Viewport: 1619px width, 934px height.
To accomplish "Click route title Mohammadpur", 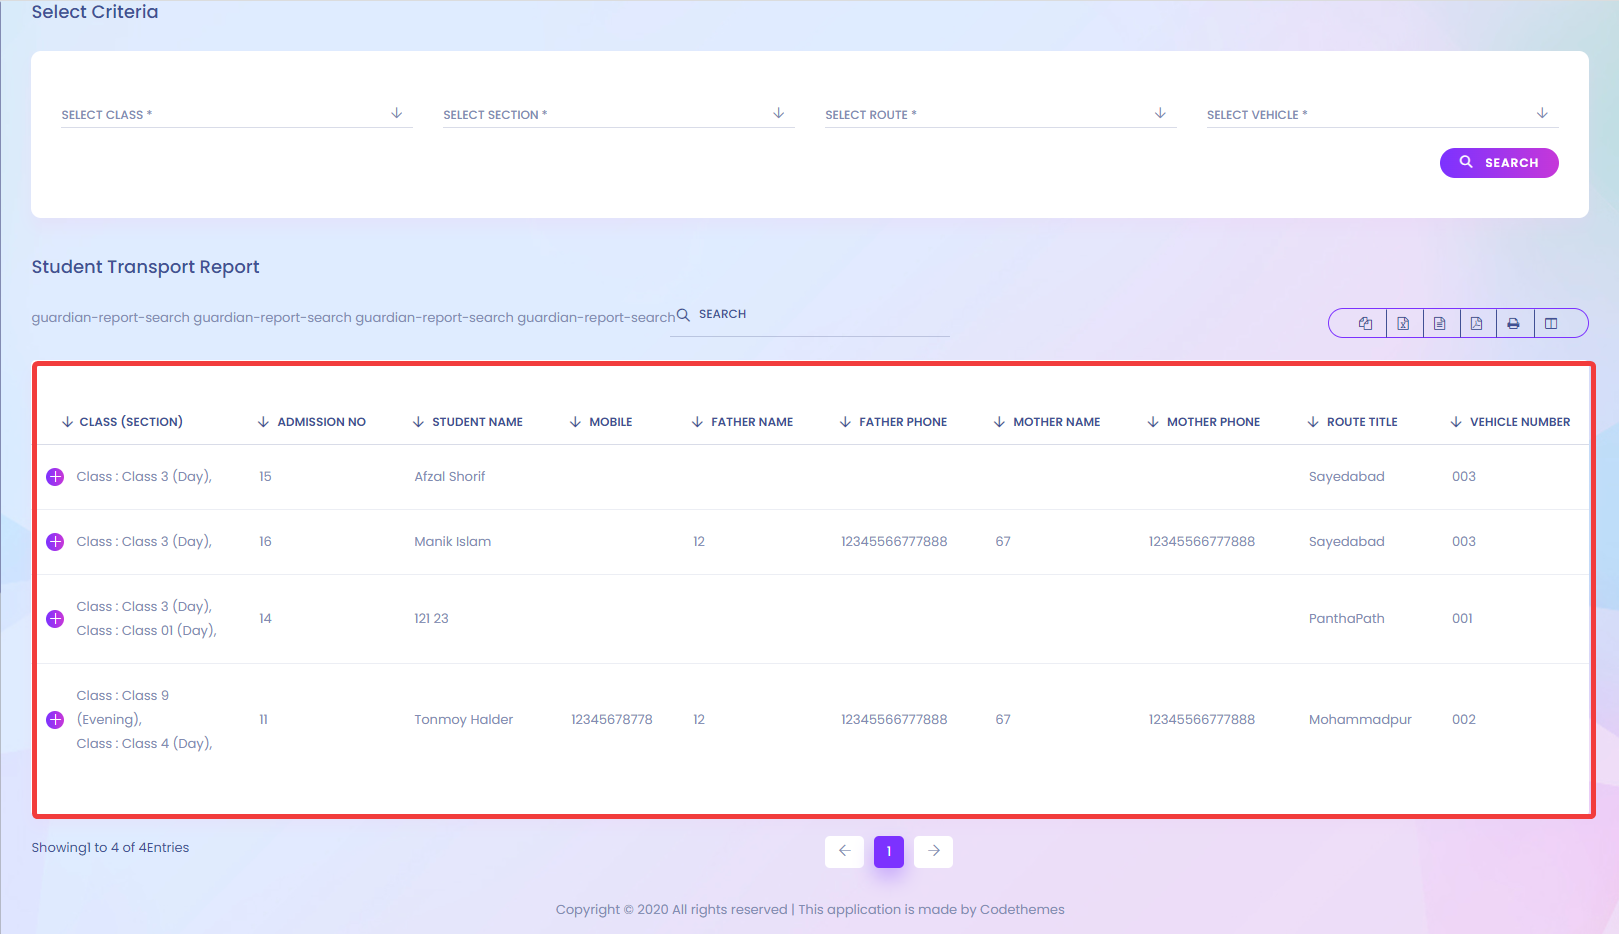I will coord(1360,720).
